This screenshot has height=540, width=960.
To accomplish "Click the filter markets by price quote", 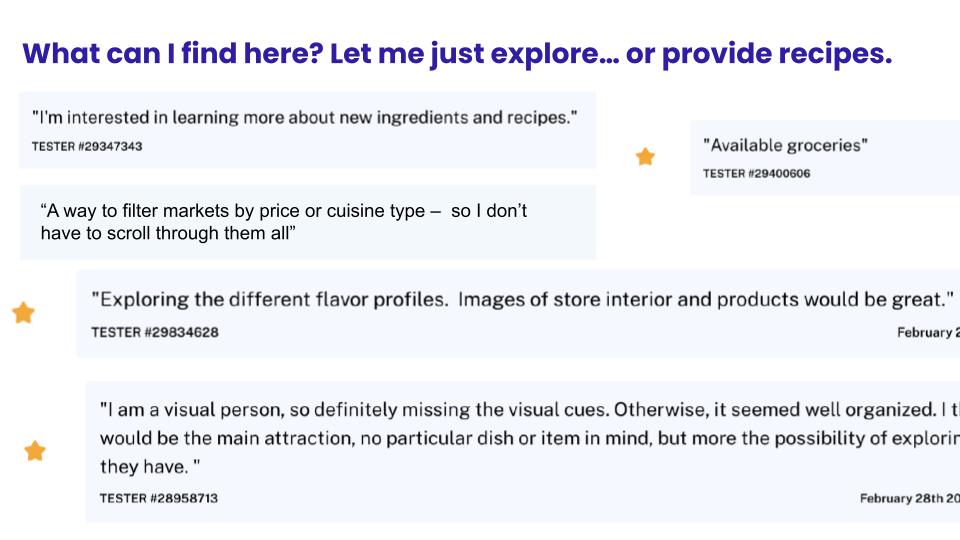I will pos(283,222).
